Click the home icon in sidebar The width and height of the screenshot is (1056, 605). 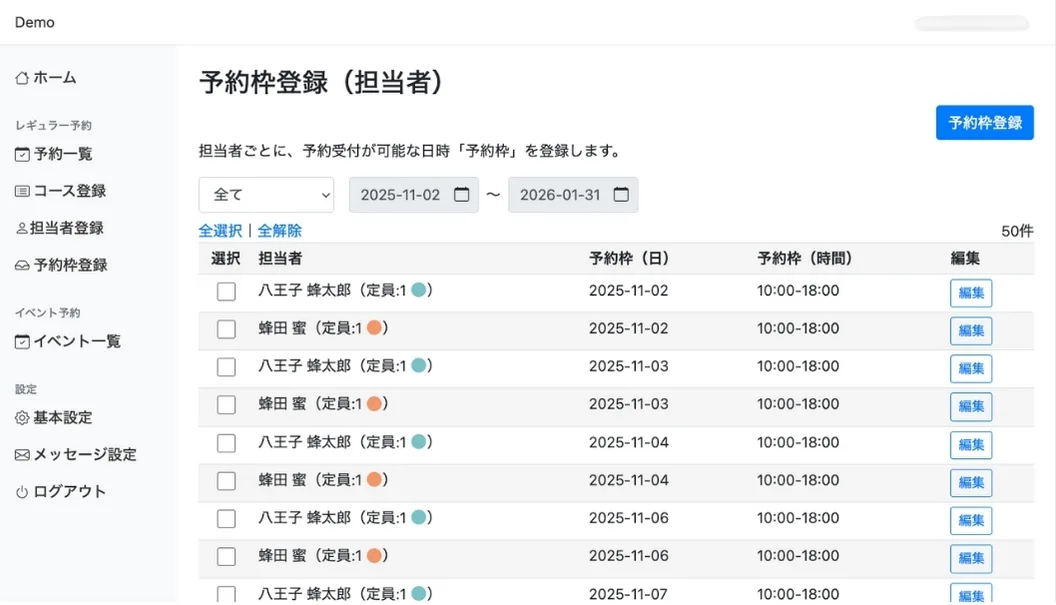(22, 78)
